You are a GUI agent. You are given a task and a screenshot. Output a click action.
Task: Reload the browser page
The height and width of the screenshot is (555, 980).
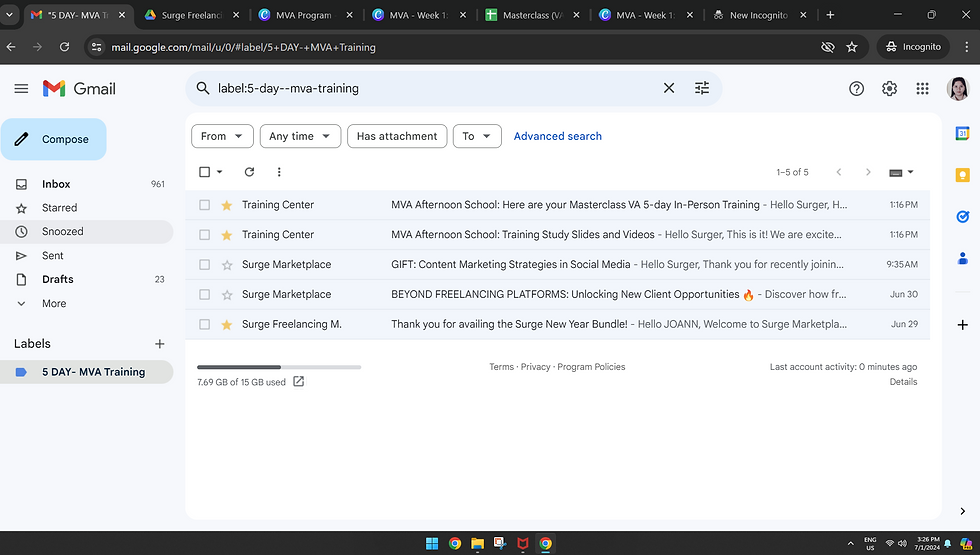click(64, 47)
